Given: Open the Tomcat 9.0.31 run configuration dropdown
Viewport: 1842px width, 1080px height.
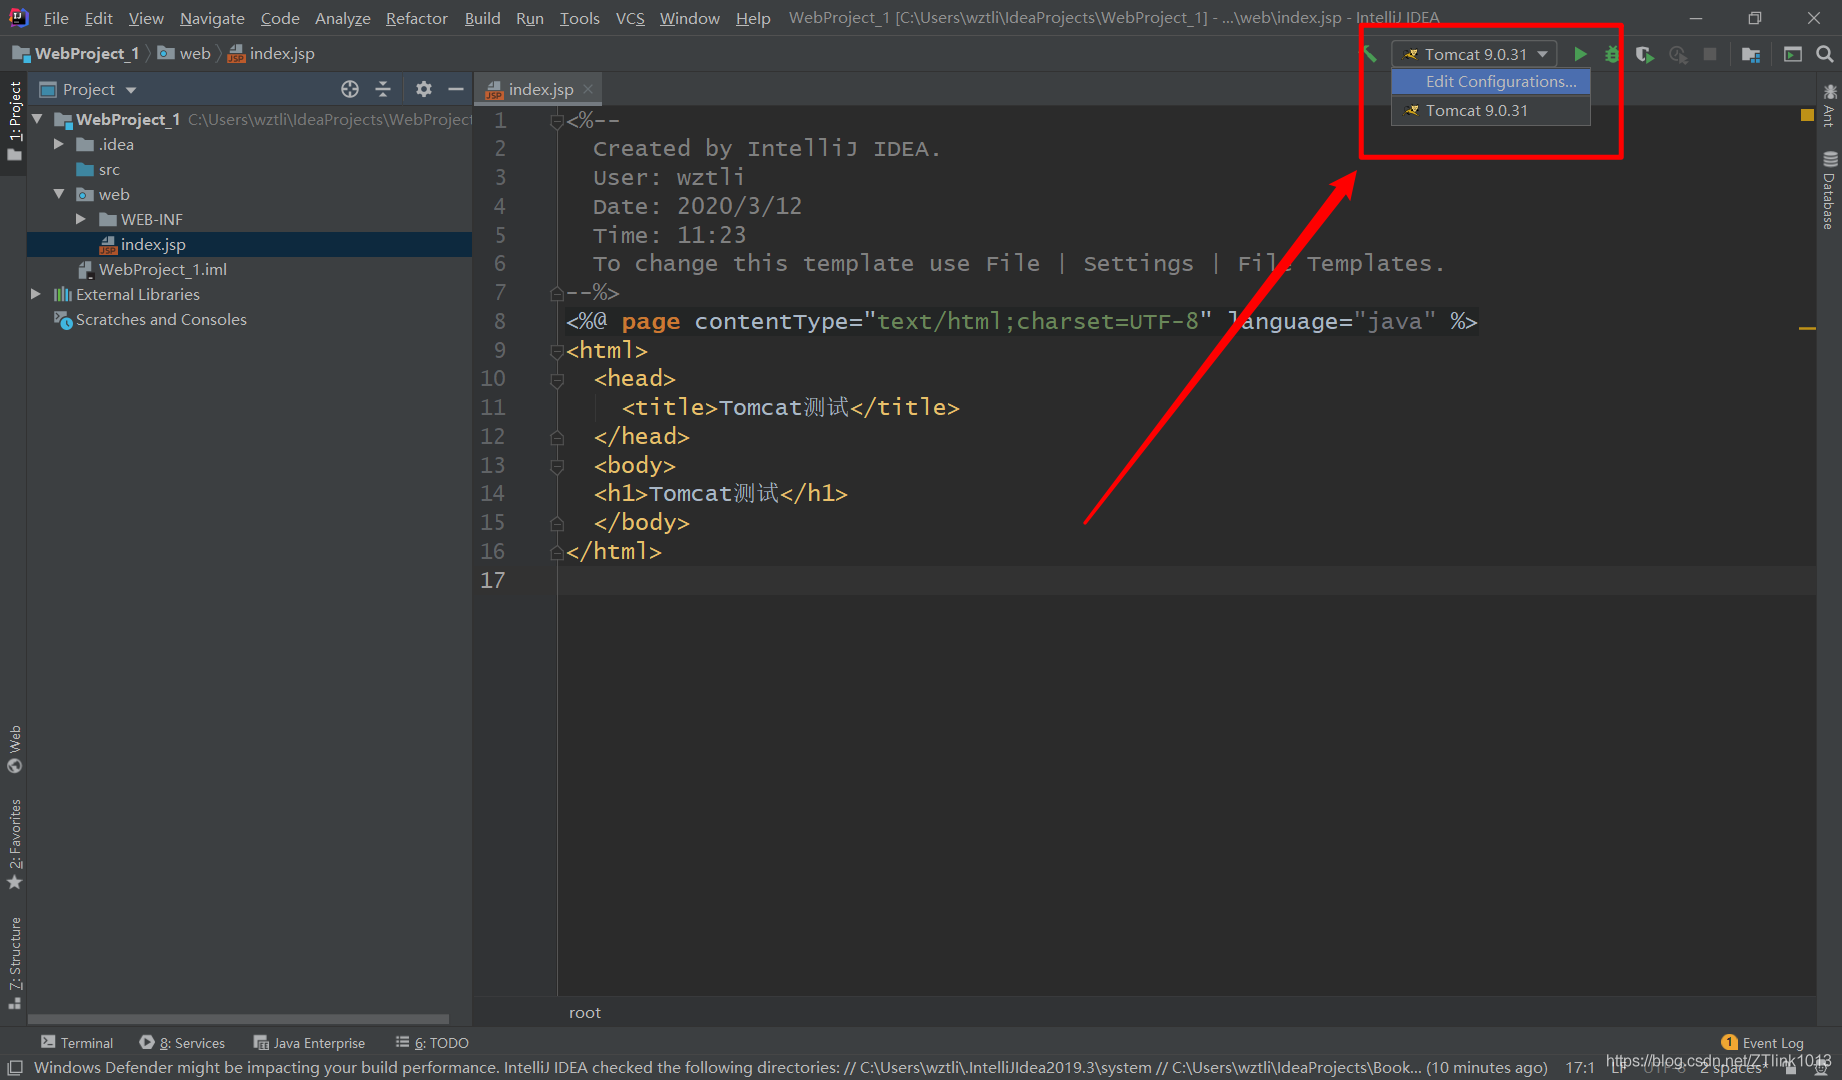Looking at the screenshot, I should [x=1476, y=54].
